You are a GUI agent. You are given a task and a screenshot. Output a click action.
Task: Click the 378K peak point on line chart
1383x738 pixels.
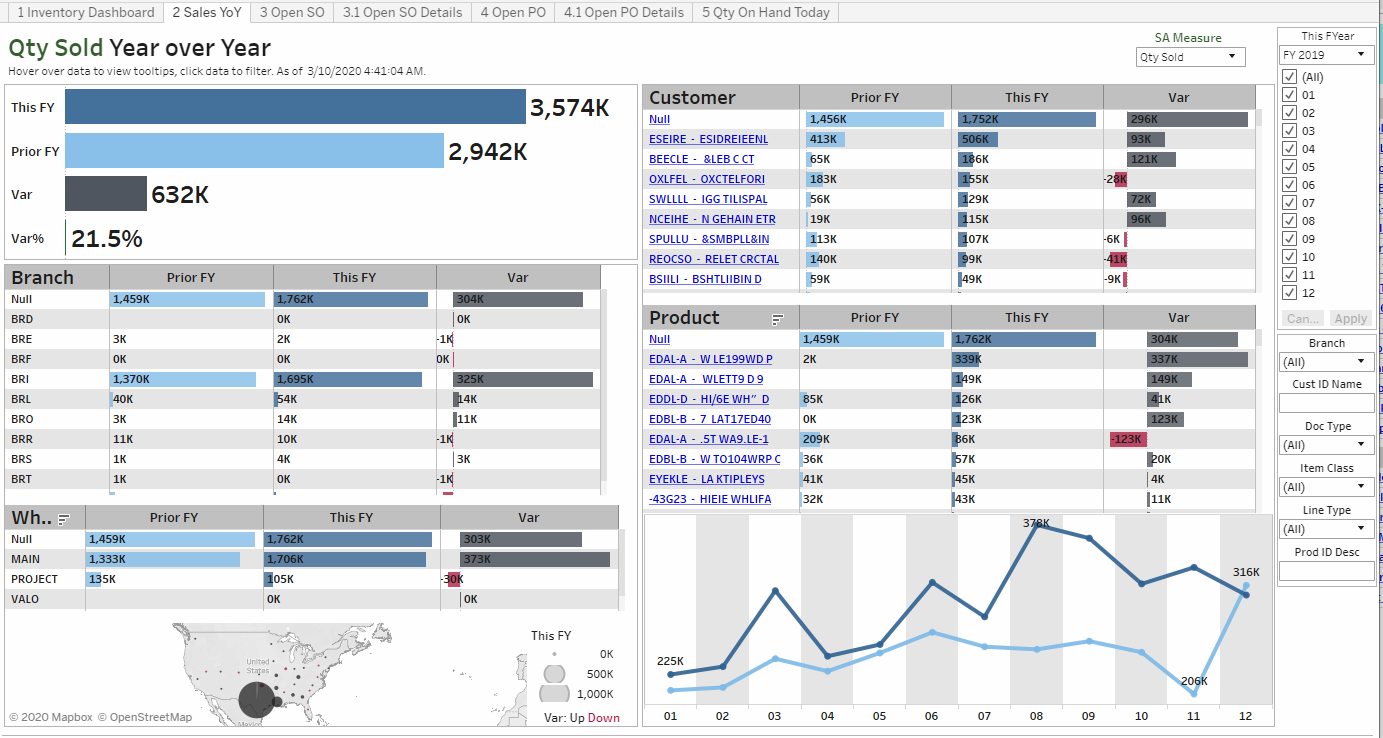[x=1037, y=525]
